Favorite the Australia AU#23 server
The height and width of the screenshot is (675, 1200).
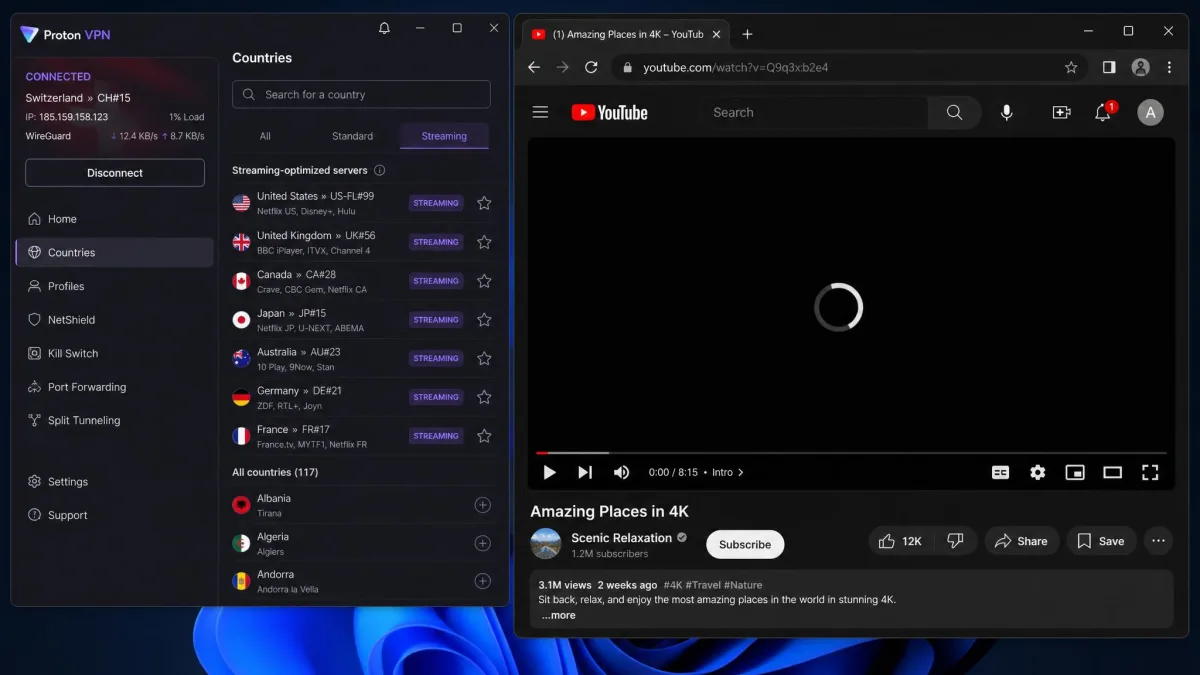484,358
